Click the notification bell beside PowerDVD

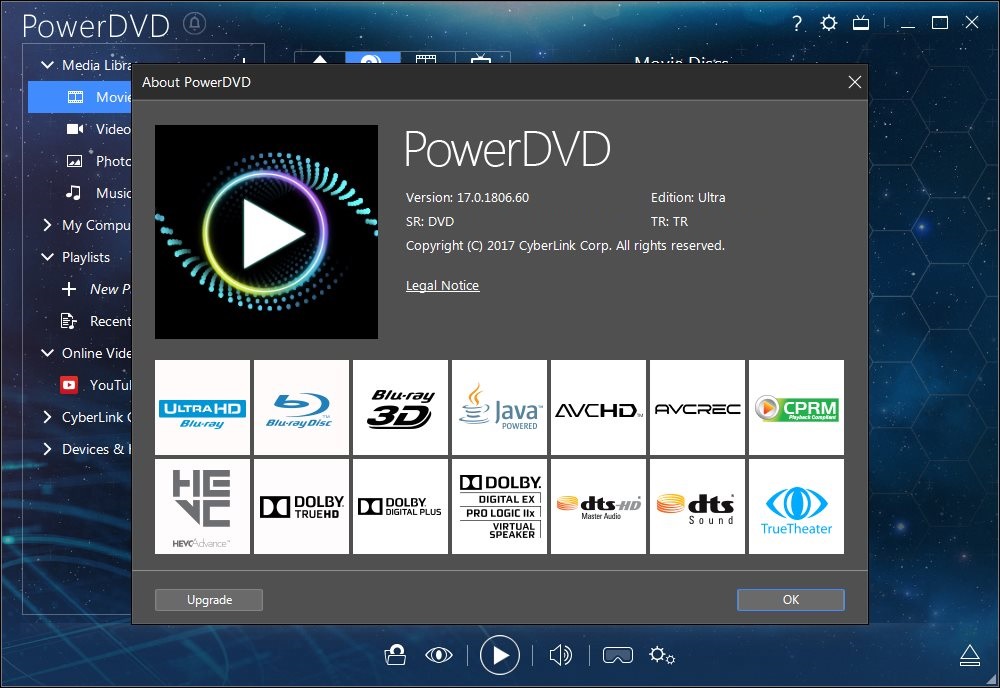[x=195, y=24]
